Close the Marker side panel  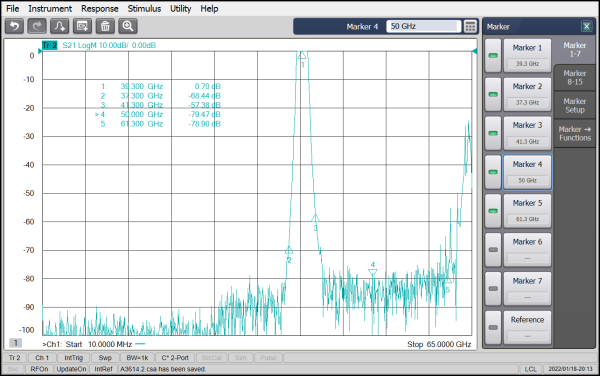pos(586,26)
